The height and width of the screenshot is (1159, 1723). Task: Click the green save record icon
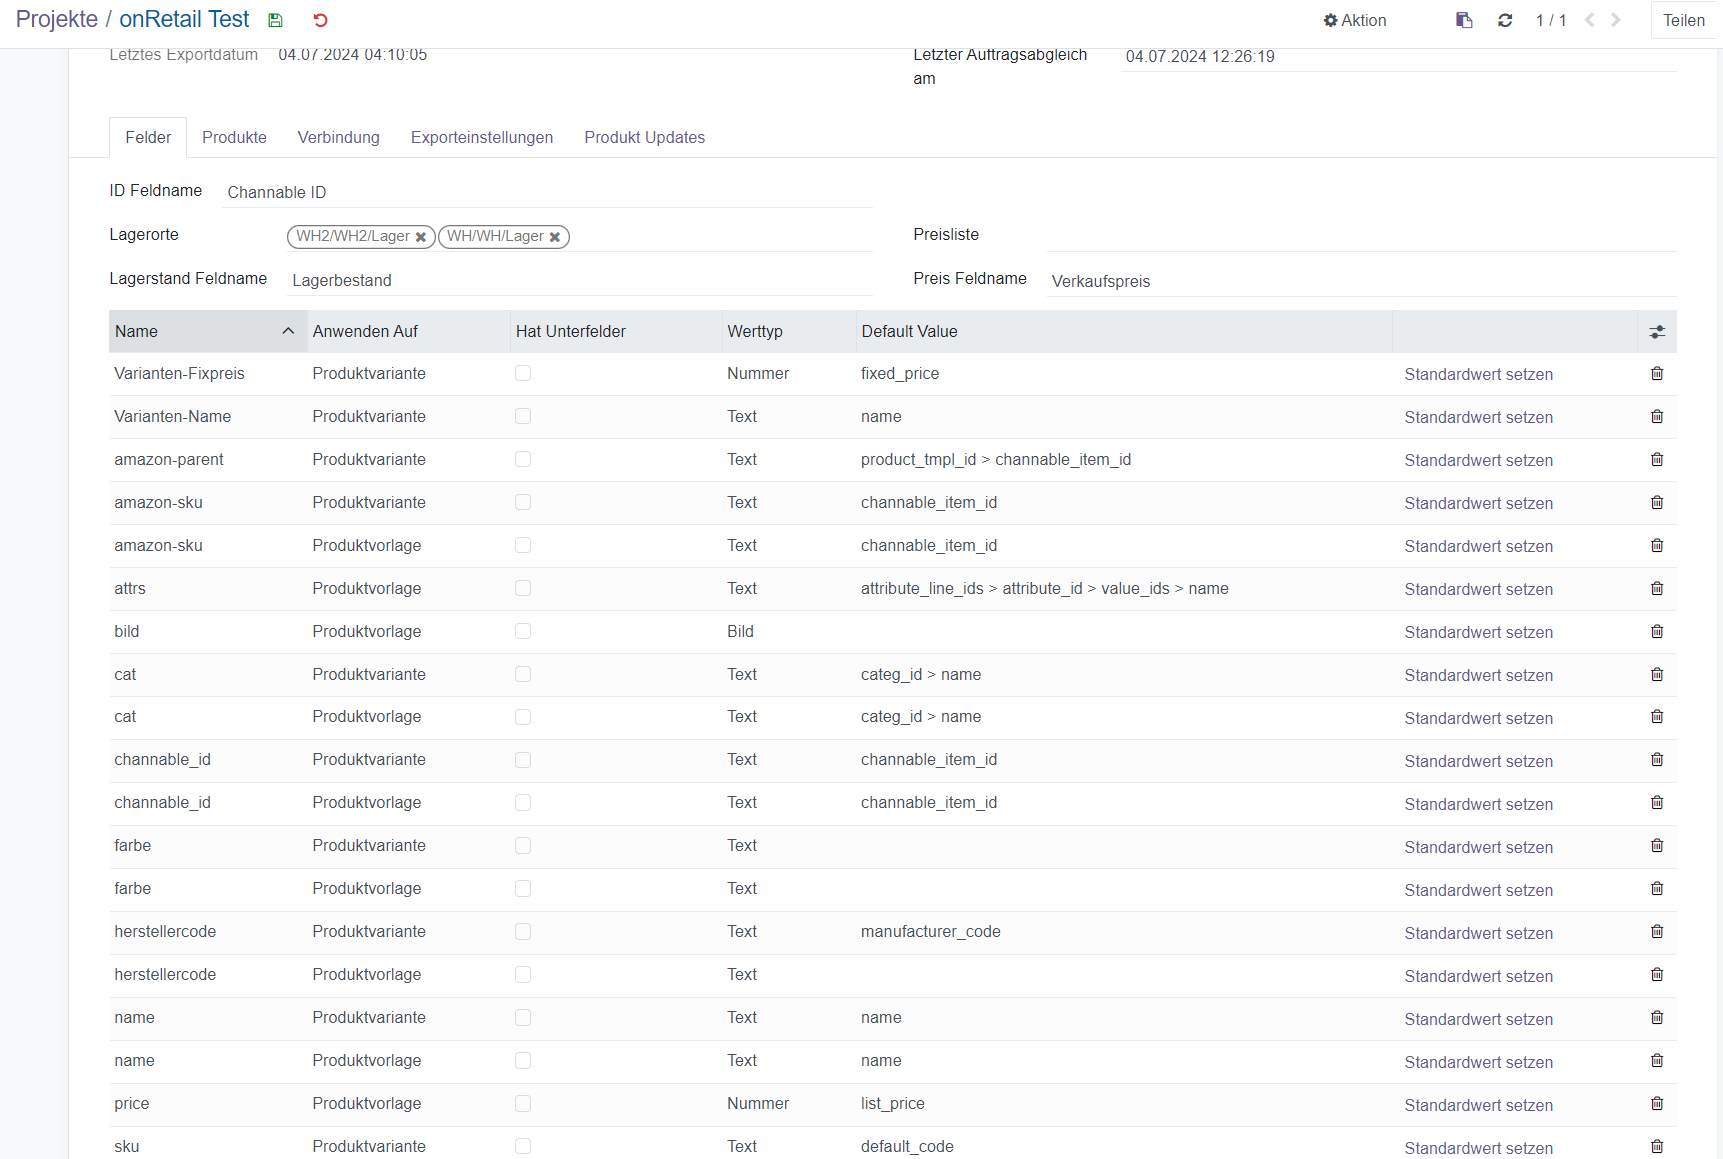pos(275,20)
